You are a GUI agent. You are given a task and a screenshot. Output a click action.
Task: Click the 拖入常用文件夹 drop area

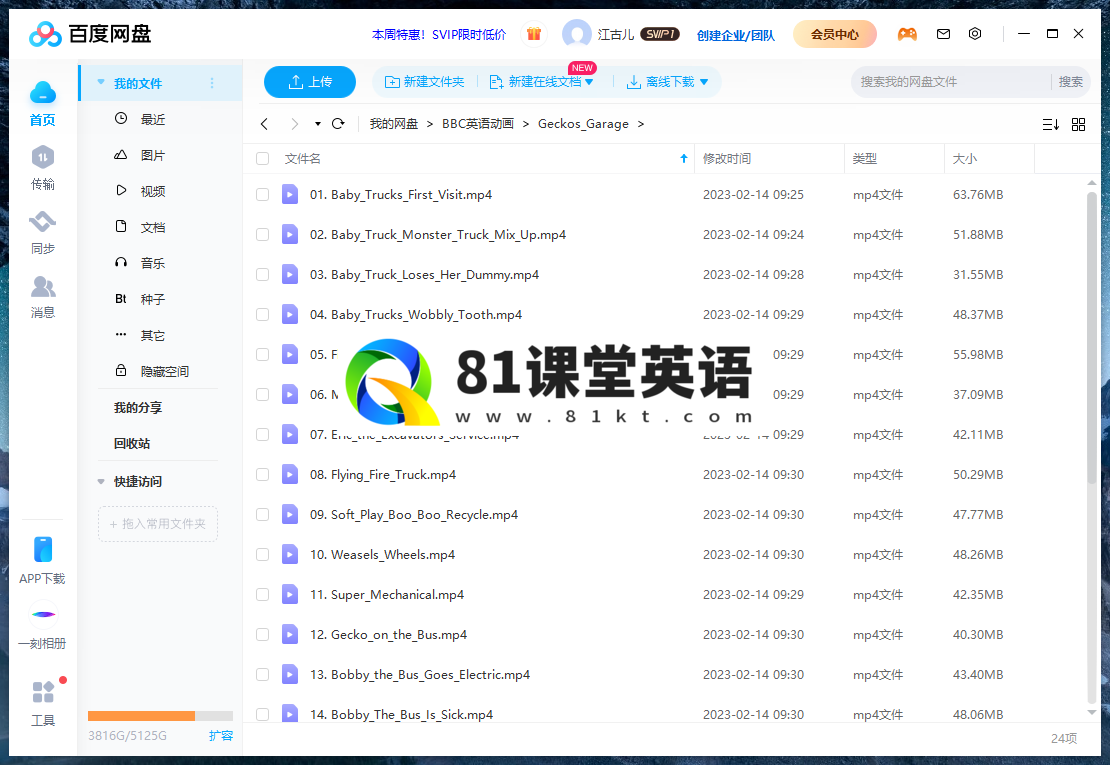point(158,524)
